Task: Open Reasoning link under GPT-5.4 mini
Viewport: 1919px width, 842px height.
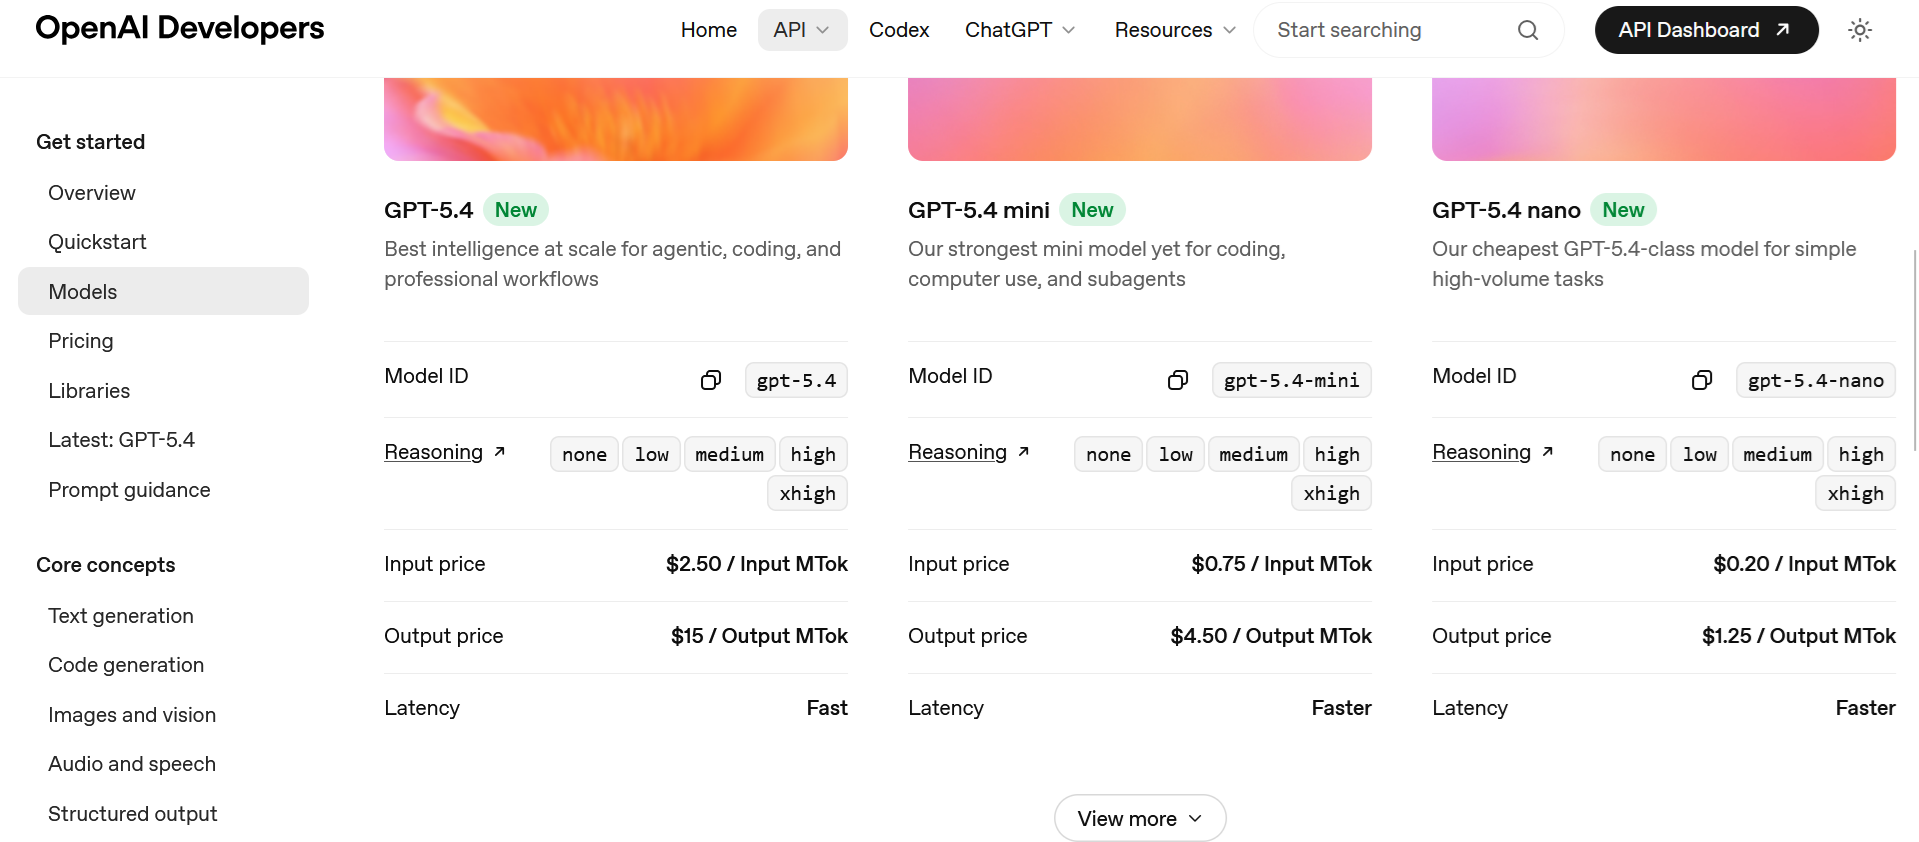Action: tap(969, 452)
